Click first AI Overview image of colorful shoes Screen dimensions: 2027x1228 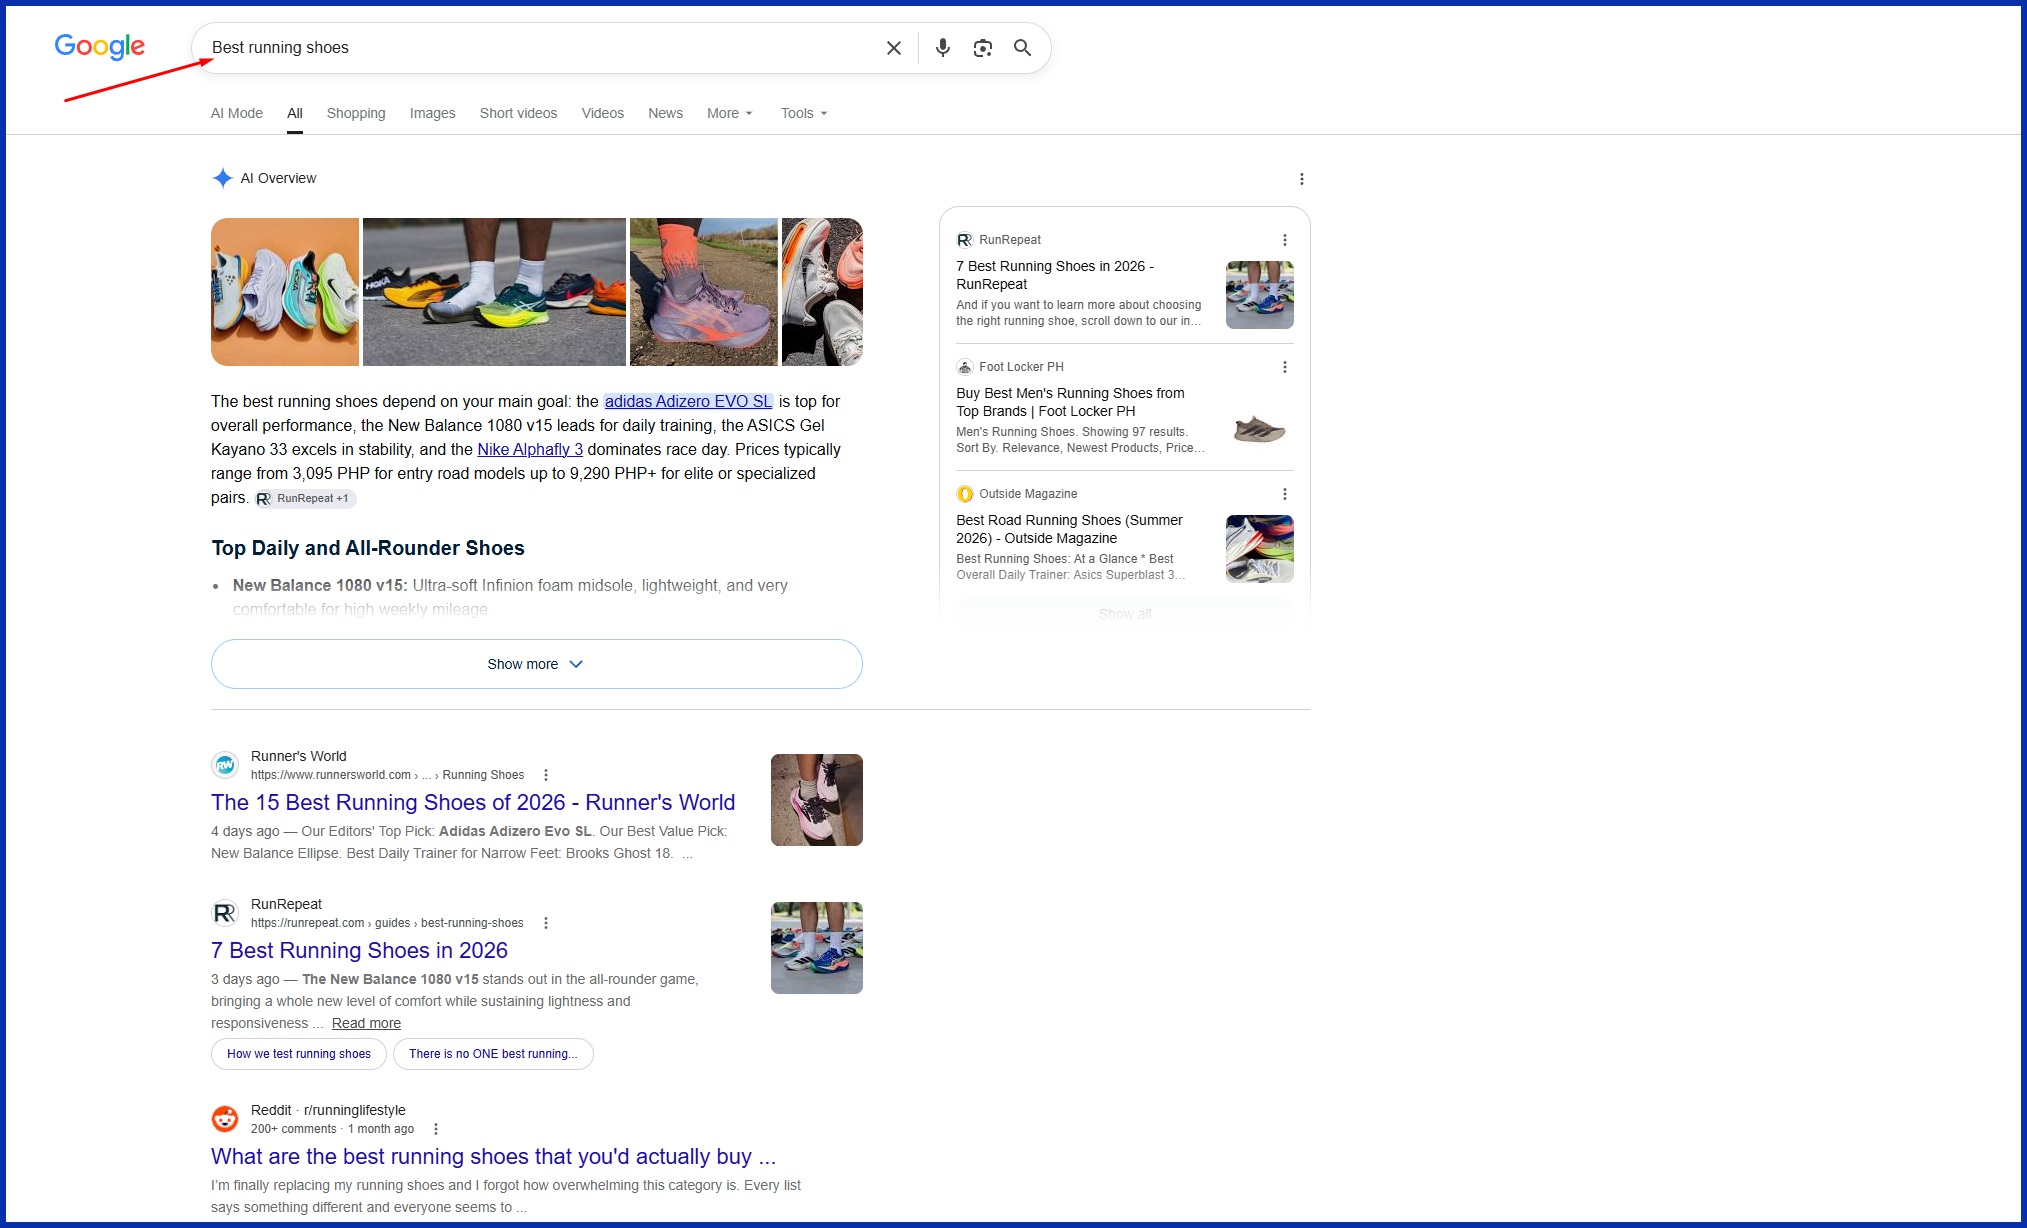pos(285,292)
